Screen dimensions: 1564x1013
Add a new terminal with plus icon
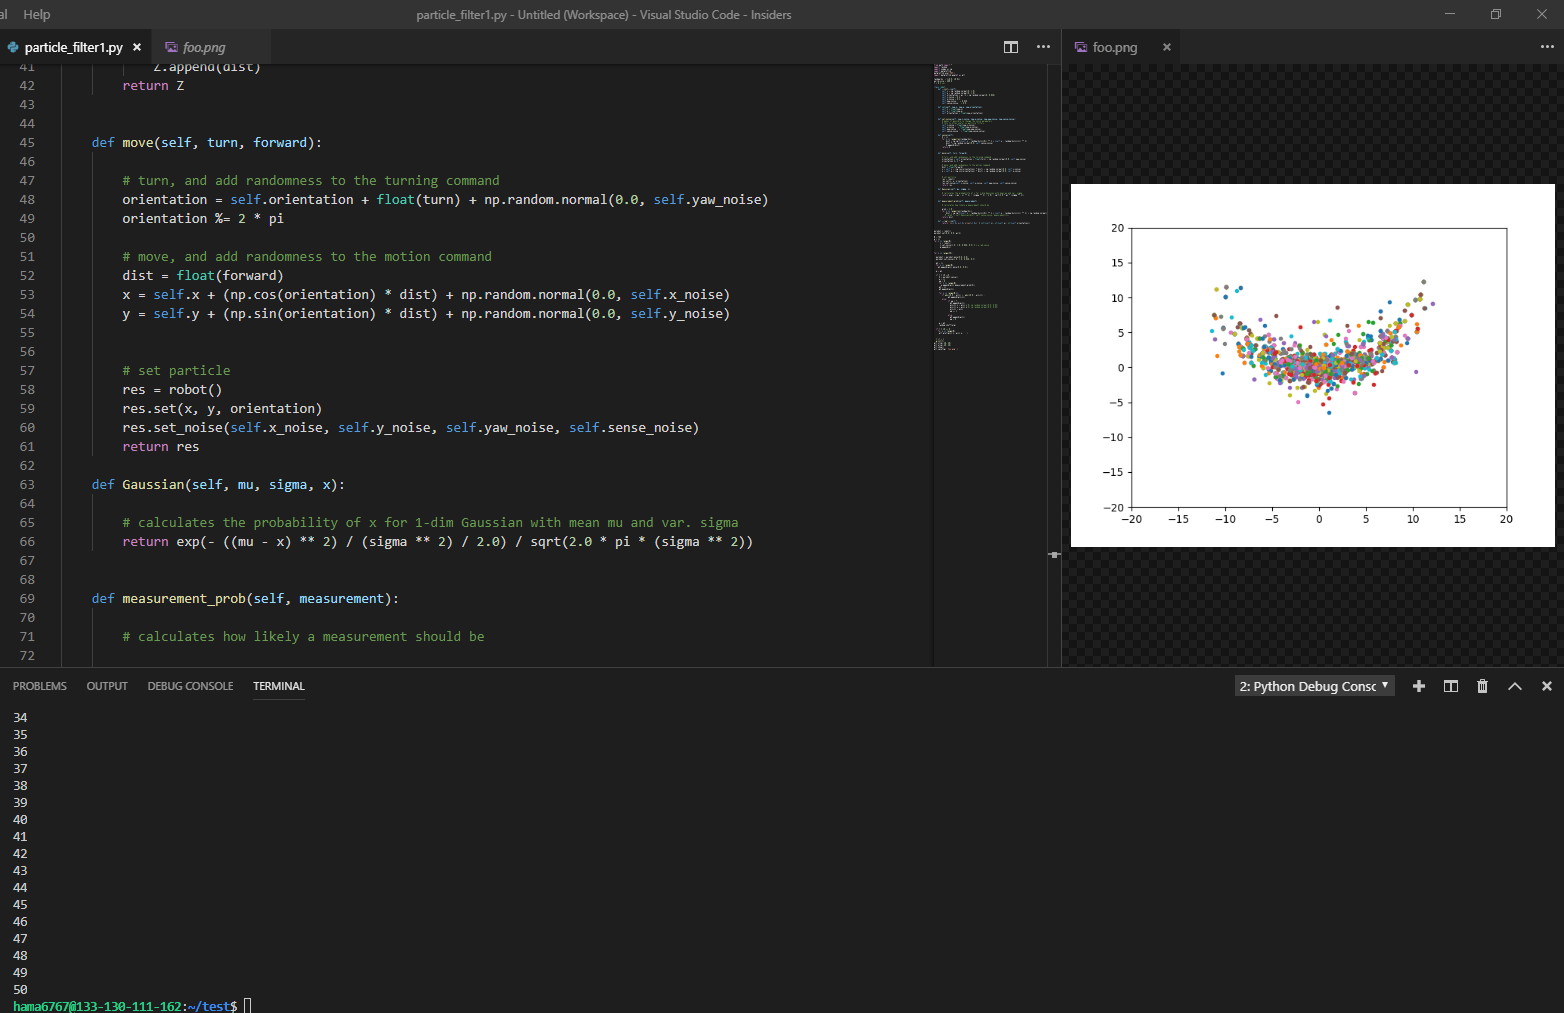point(1418,686)
